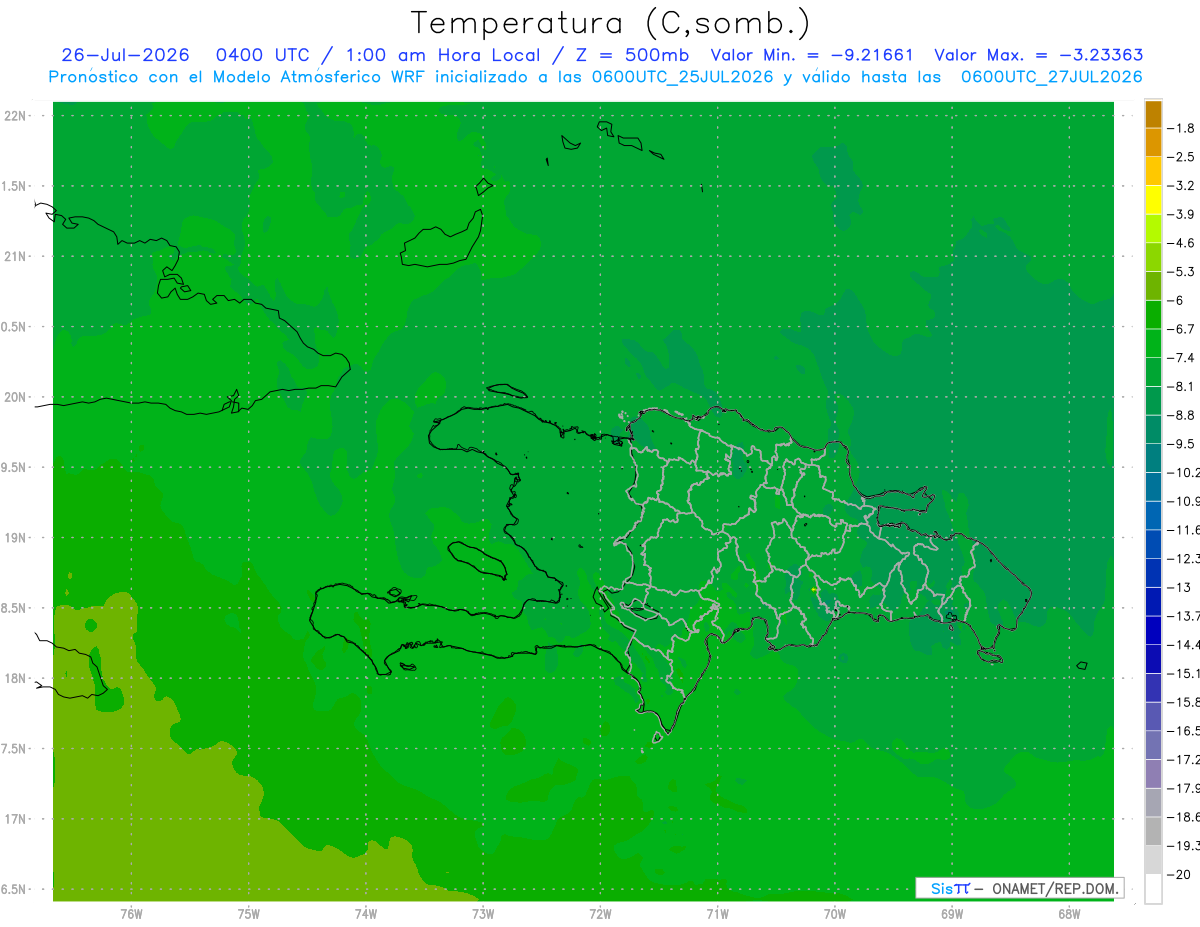The width and height of the screenshot is (1200, 927).
Task: Click the valid-until stamp "0600UTC_27JUL2026"
Action: 1052,77
